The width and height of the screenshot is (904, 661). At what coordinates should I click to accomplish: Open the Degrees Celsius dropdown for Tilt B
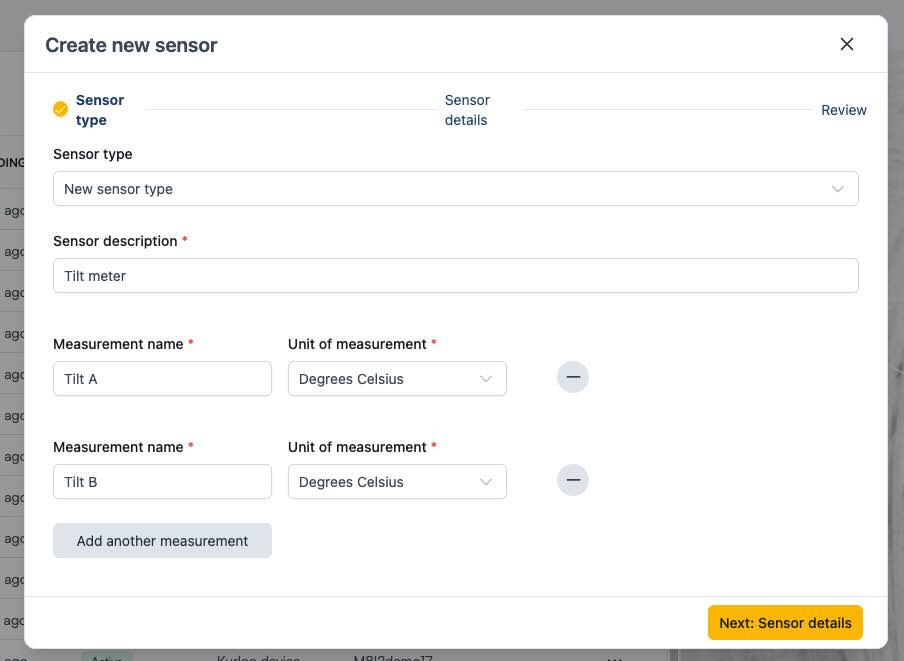pyautogui.click(x=397, y=481)
